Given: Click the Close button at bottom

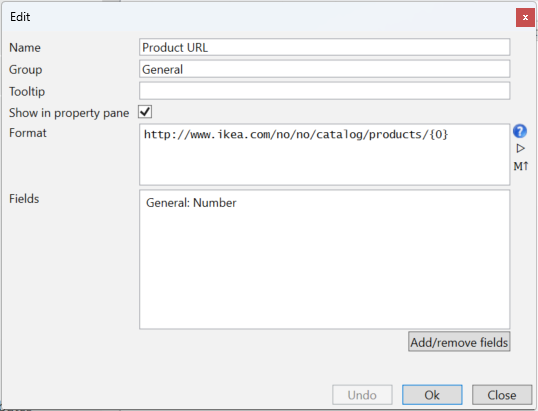Looking at the screenshot, I should 502,395.
